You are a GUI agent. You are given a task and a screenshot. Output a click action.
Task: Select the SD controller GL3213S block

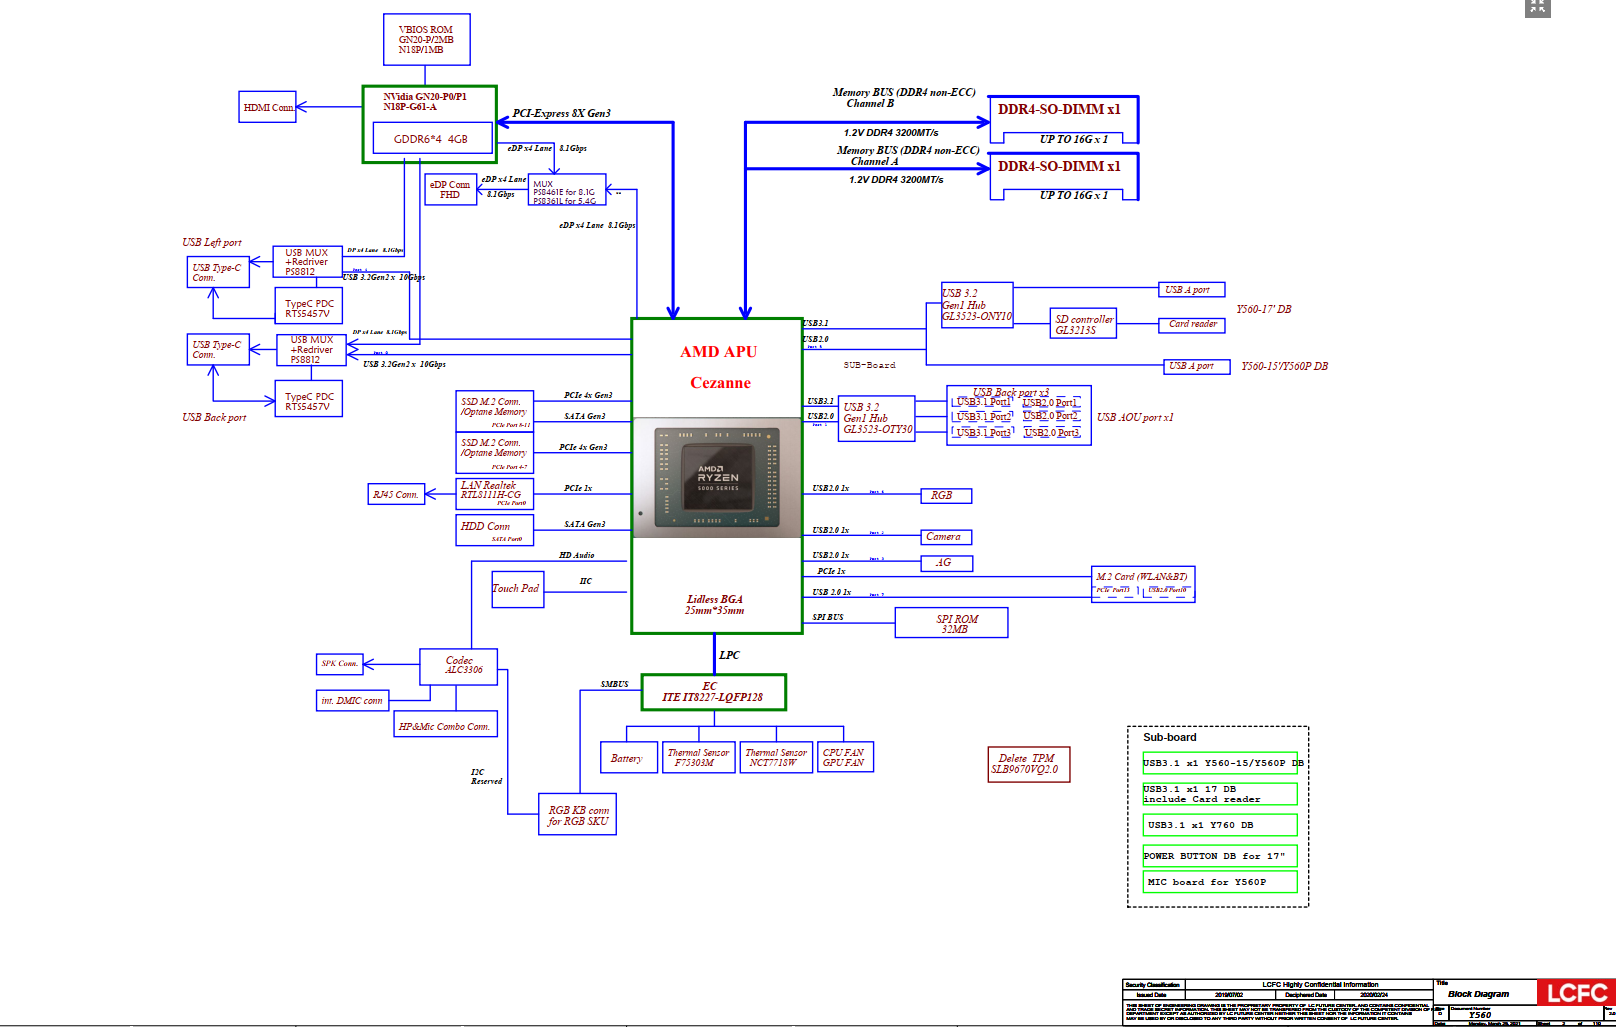click(x=1083, y=324)
